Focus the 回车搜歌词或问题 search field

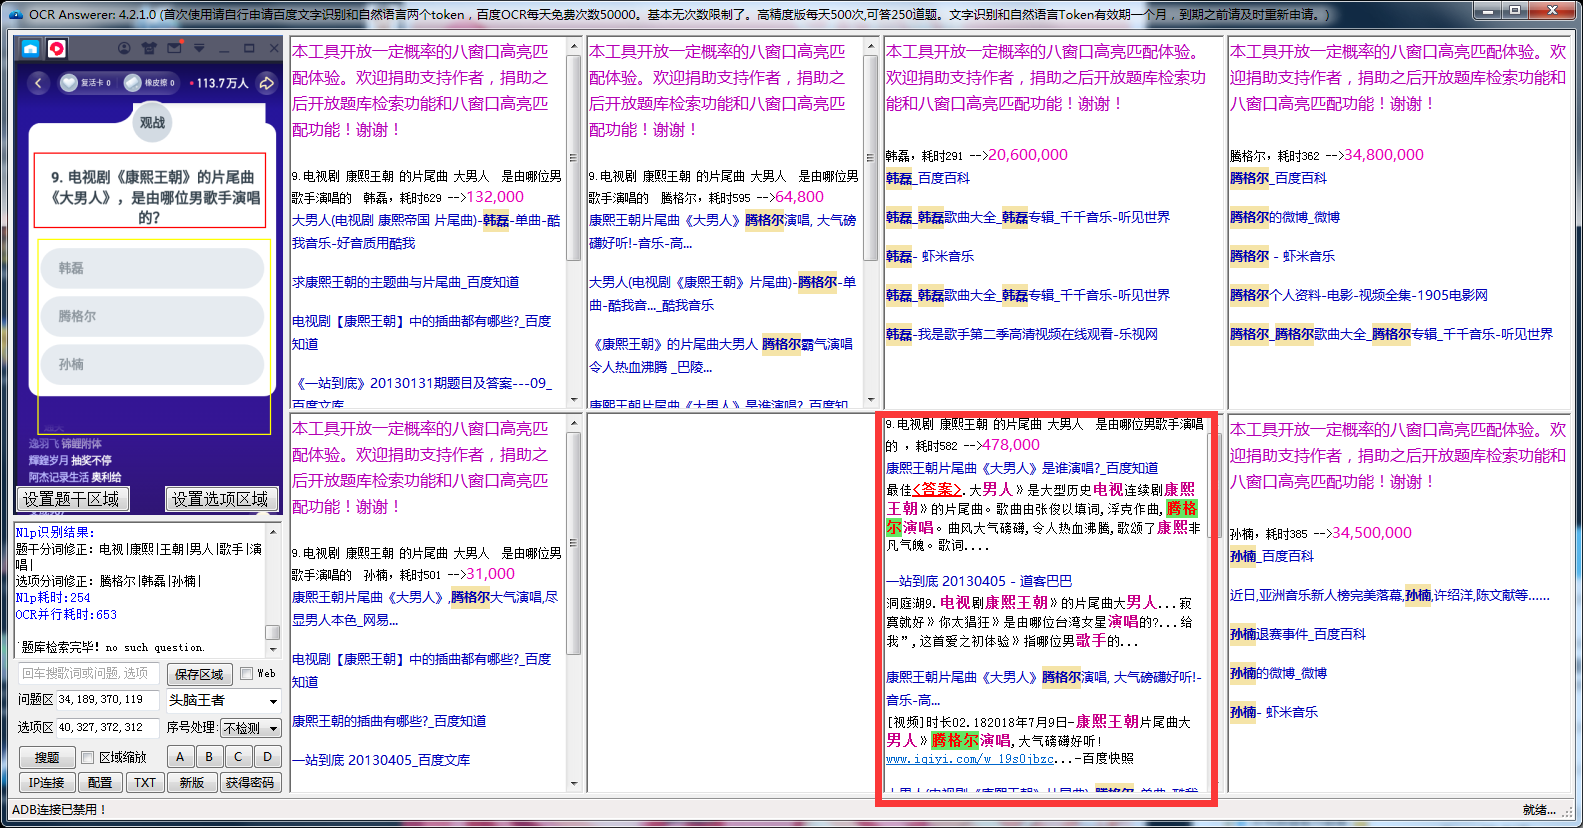pyautogui.click(x=89, y=673)
